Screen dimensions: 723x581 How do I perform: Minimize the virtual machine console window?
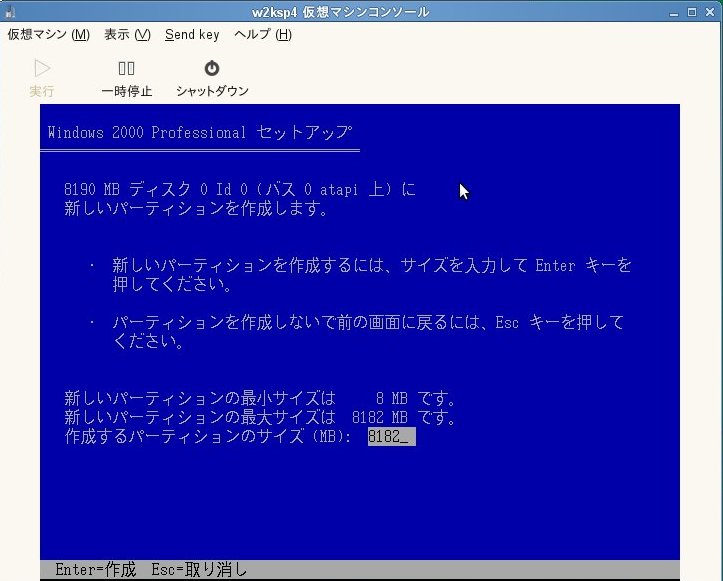(x=674, y=12)
